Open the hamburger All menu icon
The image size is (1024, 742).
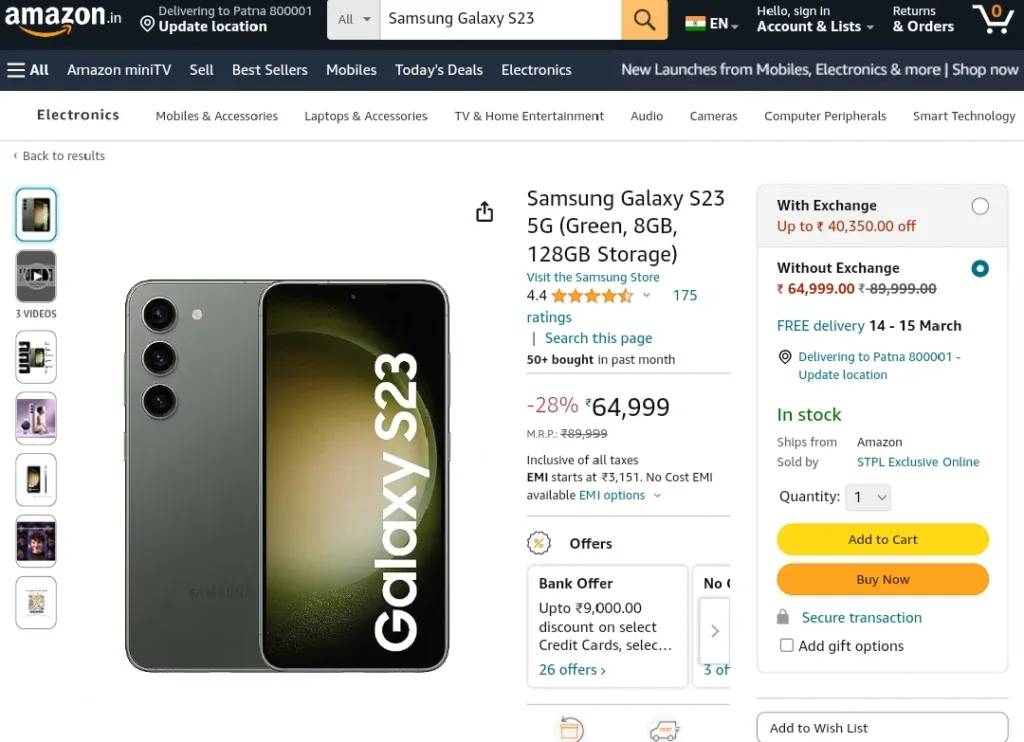point(16,70)
